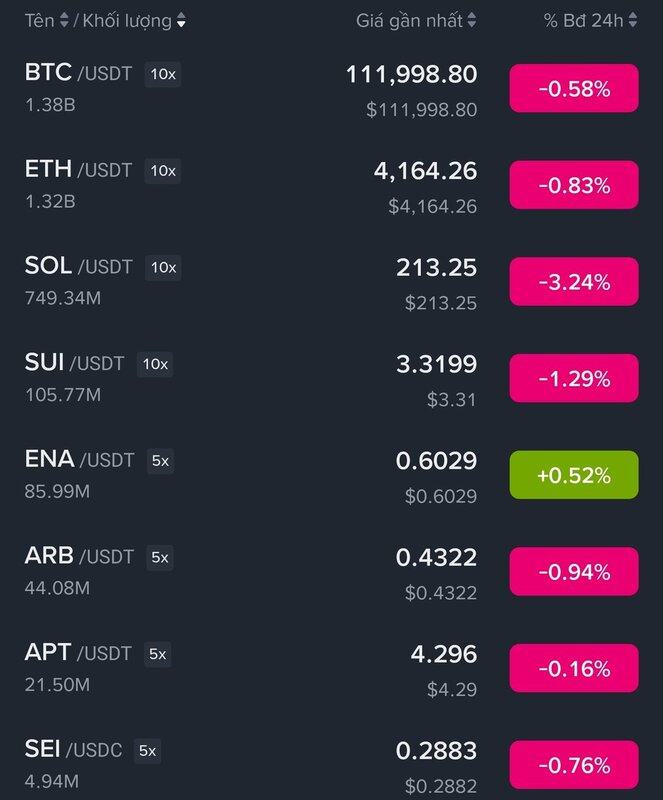Sort by Giá gần nhất price arrows
This screenshot has width=663, height=800.
click(x=472, y=20)
